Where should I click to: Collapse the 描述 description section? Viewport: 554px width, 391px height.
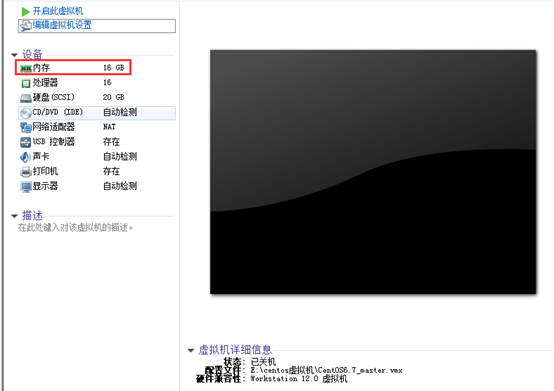pos(14,215)
